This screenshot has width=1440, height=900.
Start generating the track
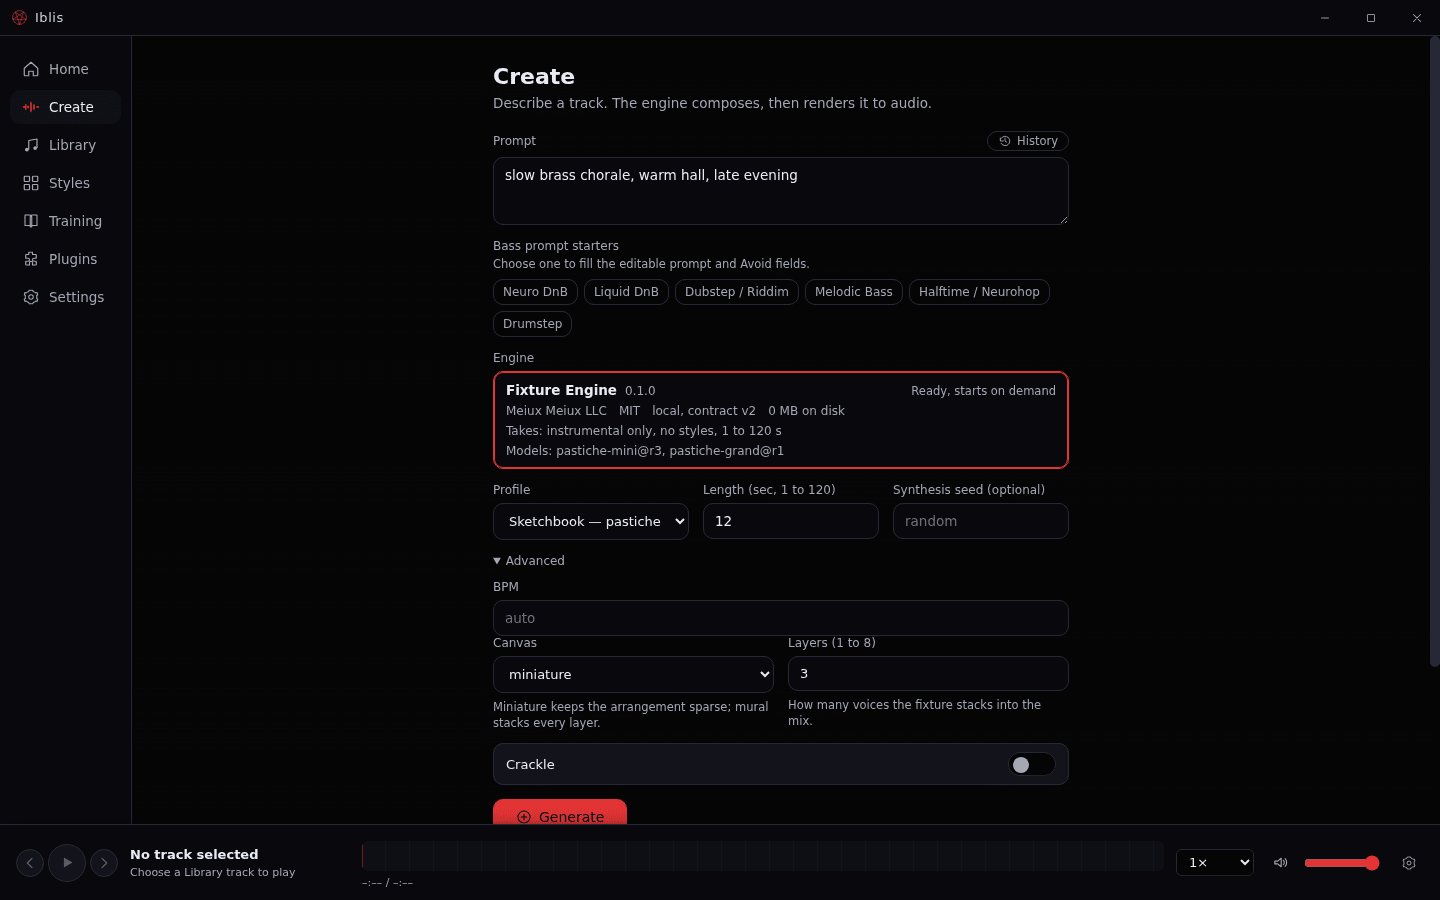pyautogui.click(x=560, y=812)
